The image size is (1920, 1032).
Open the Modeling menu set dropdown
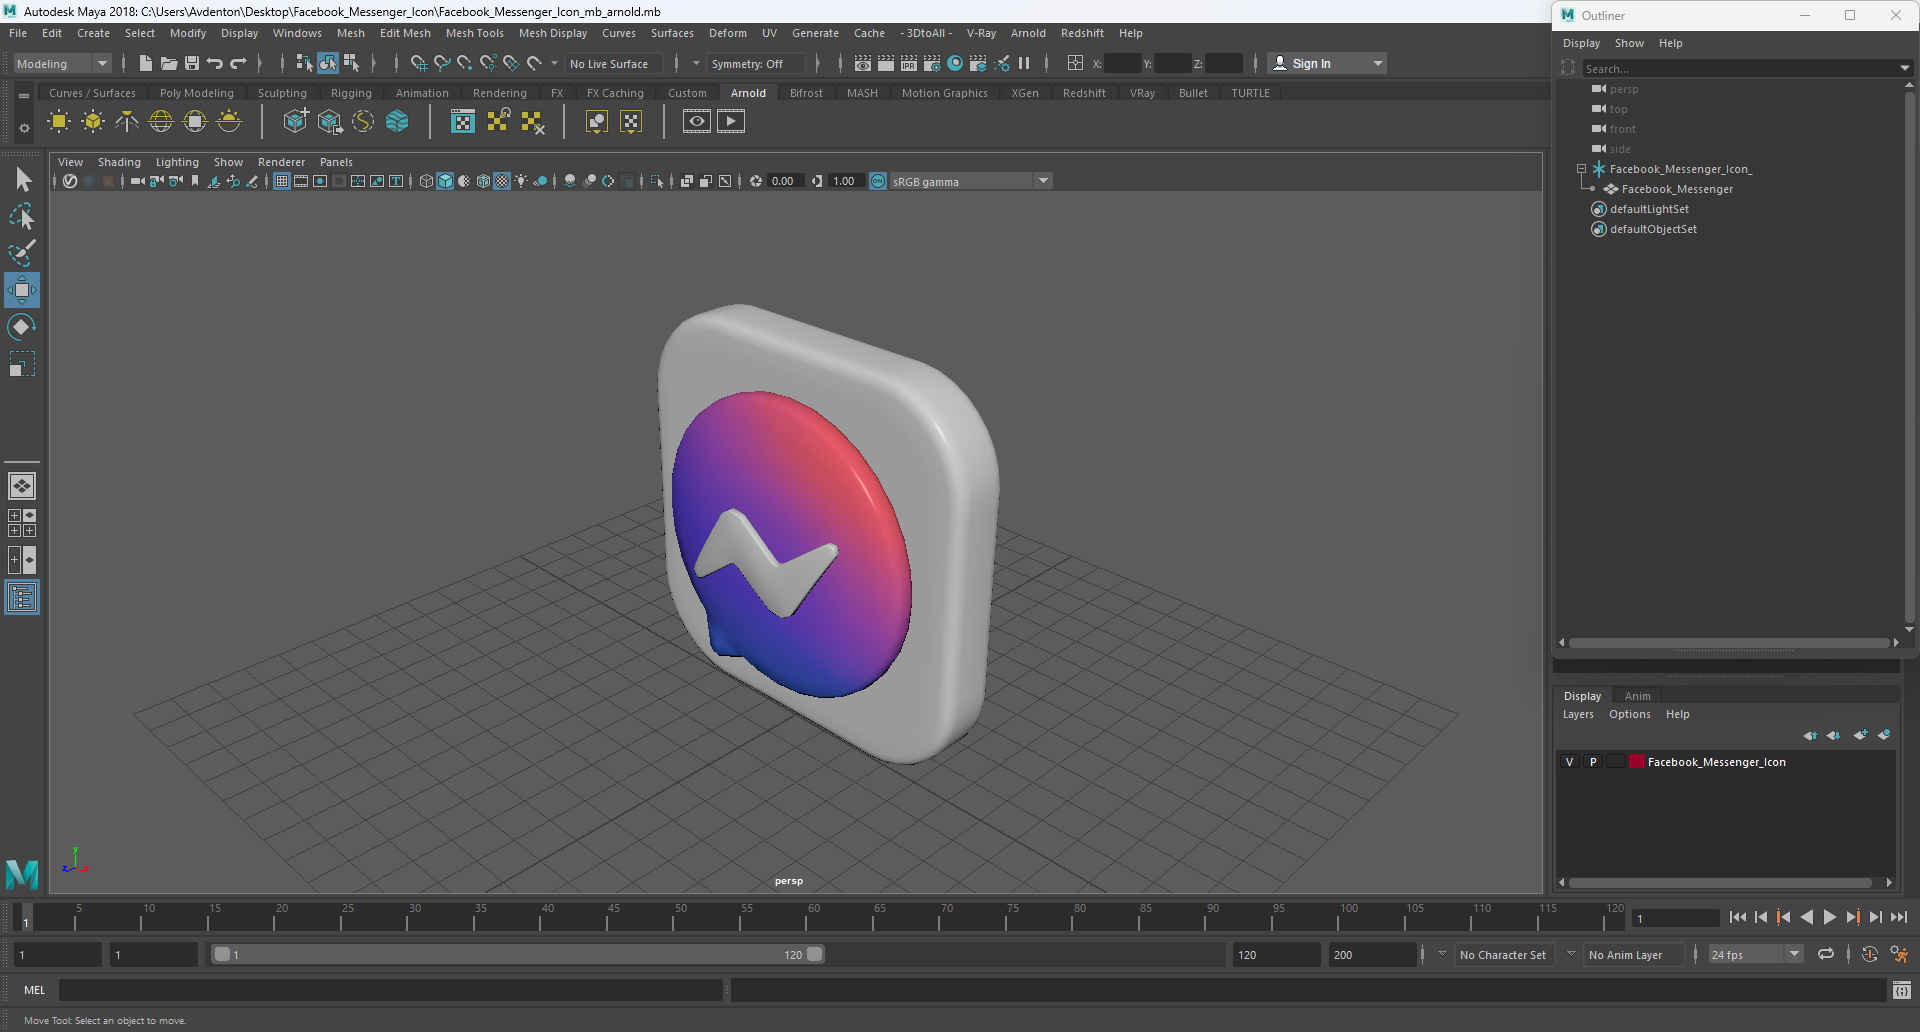point(62,63)
